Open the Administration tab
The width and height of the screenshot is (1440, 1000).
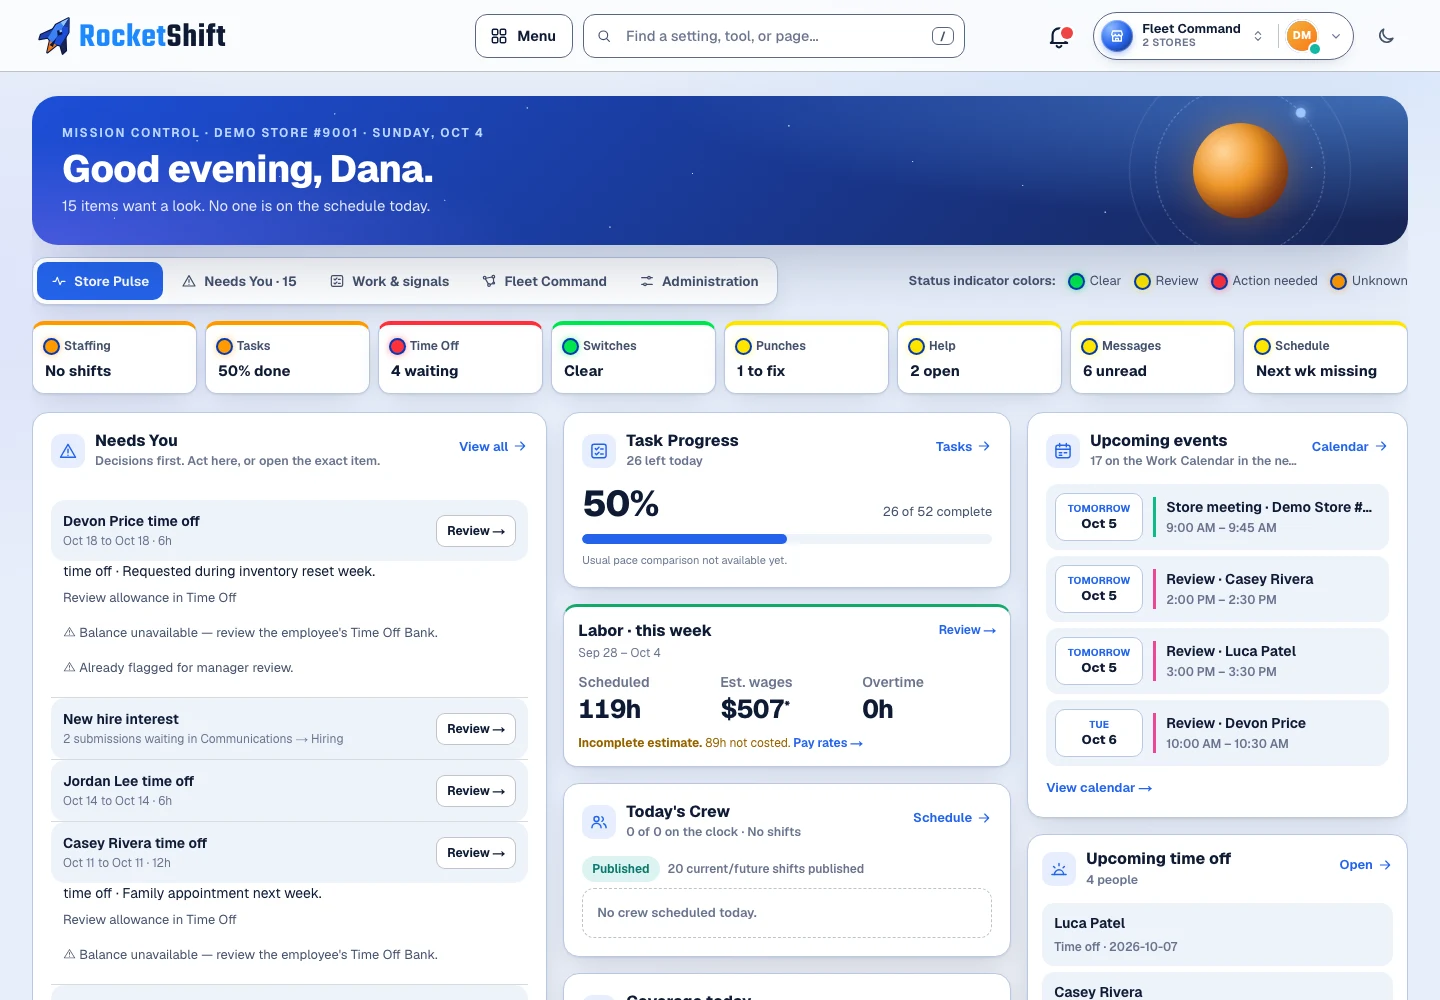(x=699, y=281)
